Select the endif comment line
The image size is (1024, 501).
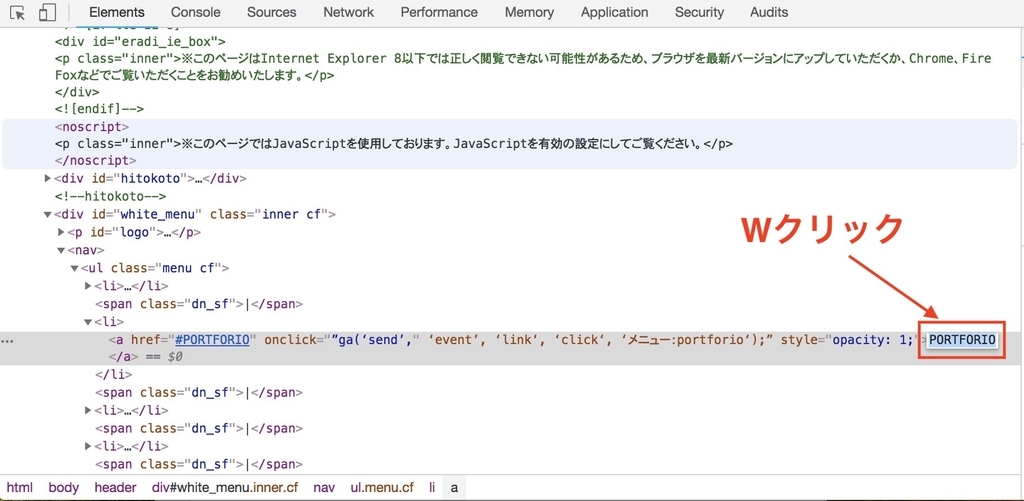99,108
